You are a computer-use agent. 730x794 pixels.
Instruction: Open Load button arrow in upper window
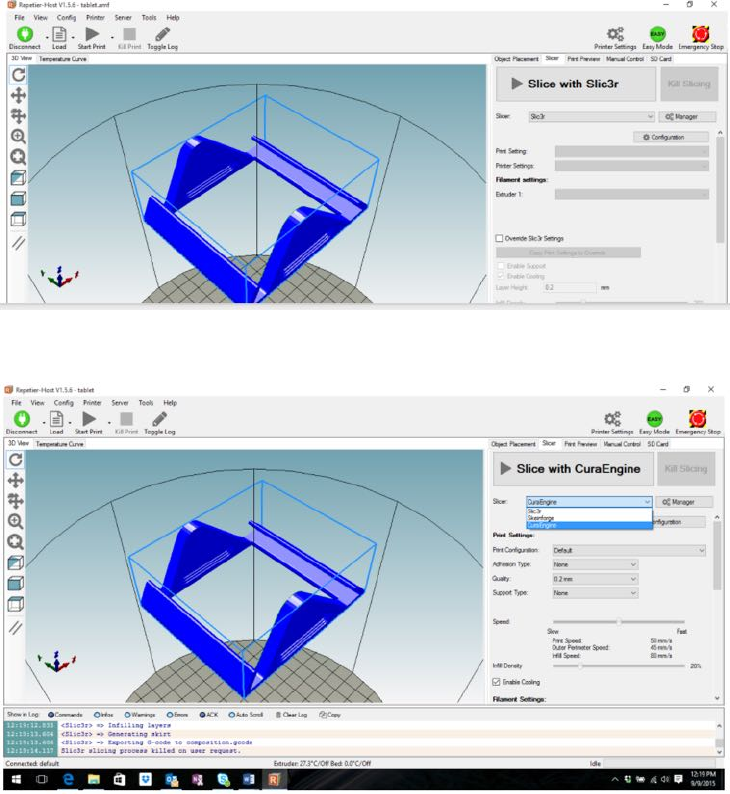coord(73,37)
